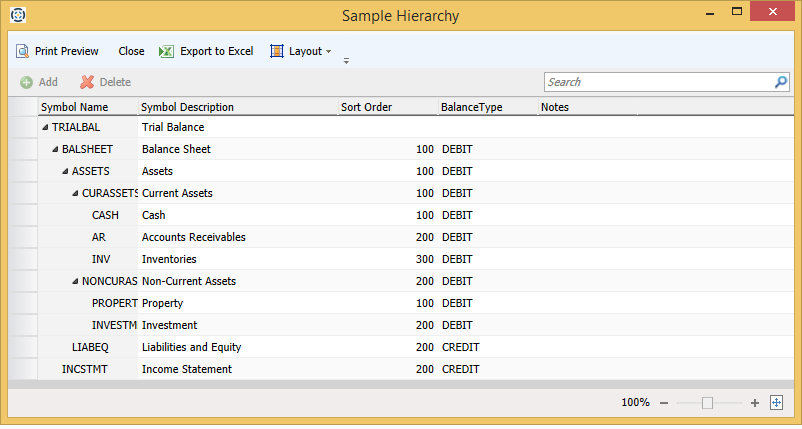Click the zoom out minus button
Viewport: 802px width, 429px height.
click(x=663, y=403)
